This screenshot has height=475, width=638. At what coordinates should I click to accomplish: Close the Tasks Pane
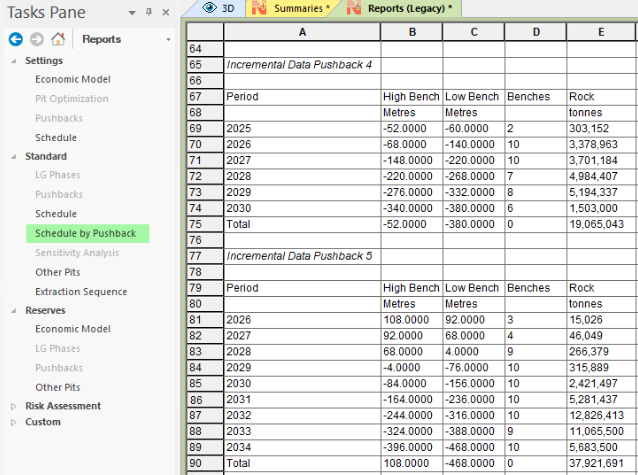(x=166, y=12)
